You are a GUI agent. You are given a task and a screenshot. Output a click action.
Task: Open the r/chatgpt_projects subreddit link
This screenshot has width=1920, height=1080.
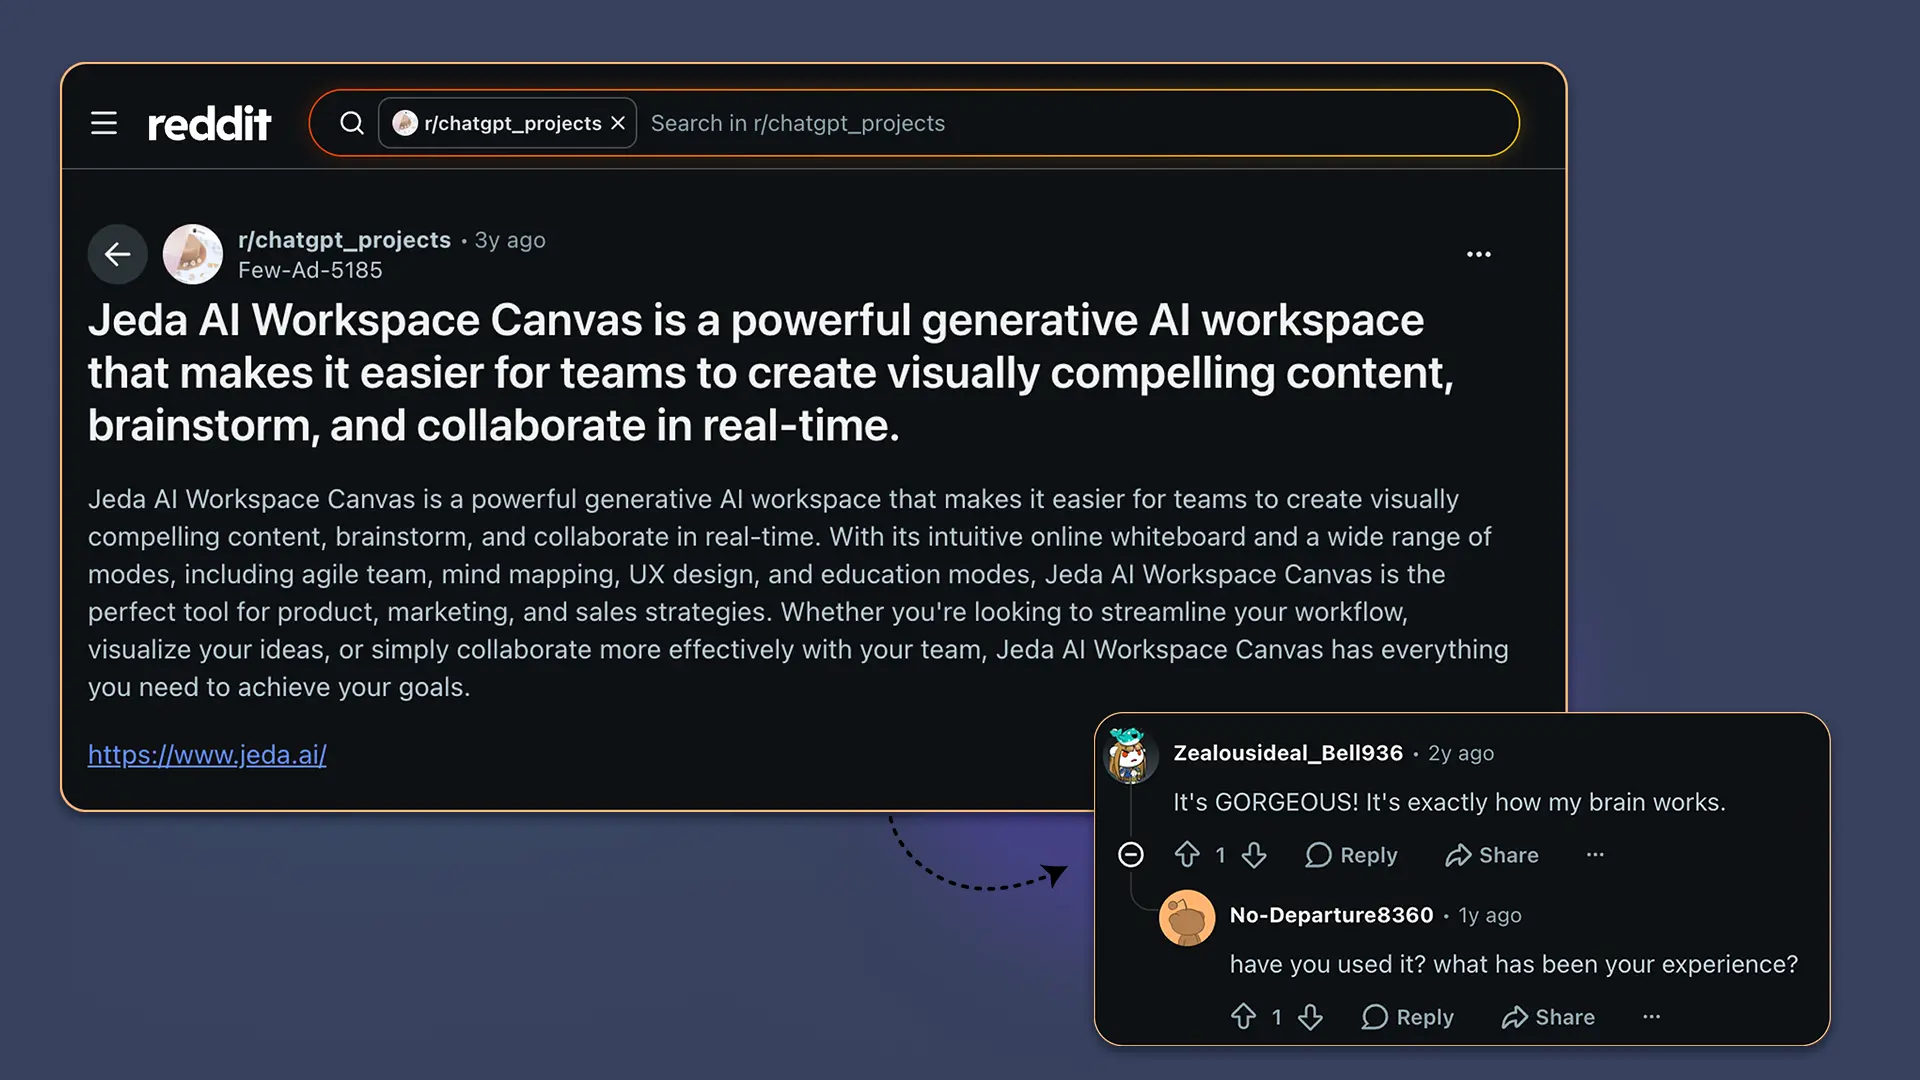[344, 240]
